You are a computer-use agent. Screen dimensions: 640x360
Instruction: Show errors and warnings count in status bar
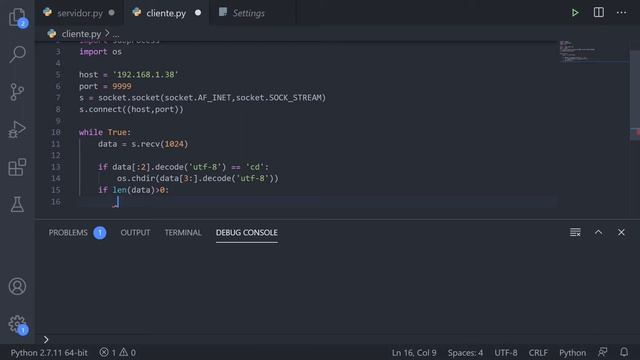click(x=118, y=352)
